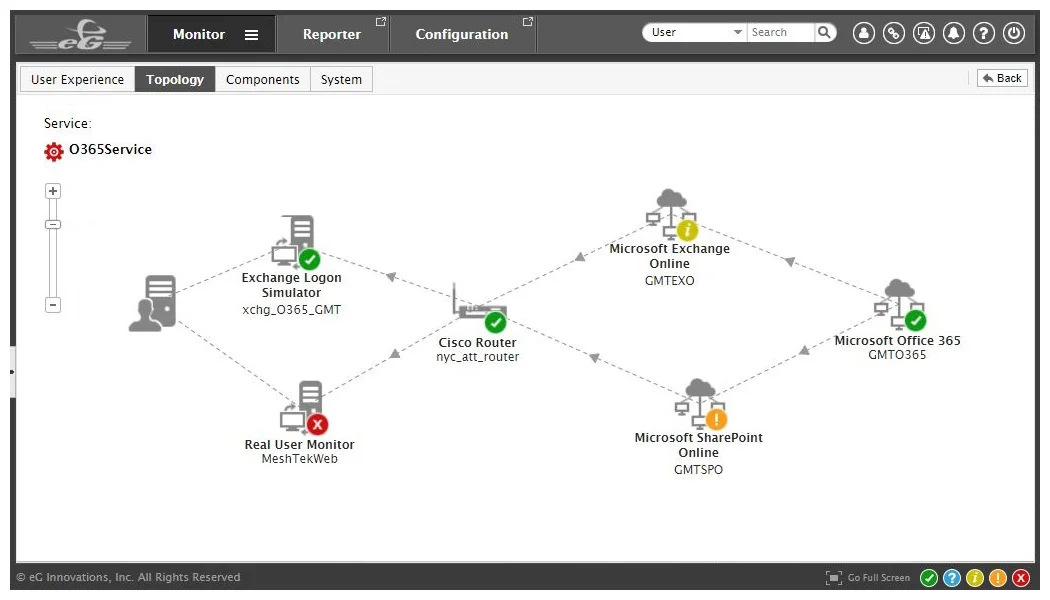Open the Monitor hamburger menu
The image size is (1050, 600).
(x=251, y=35)
